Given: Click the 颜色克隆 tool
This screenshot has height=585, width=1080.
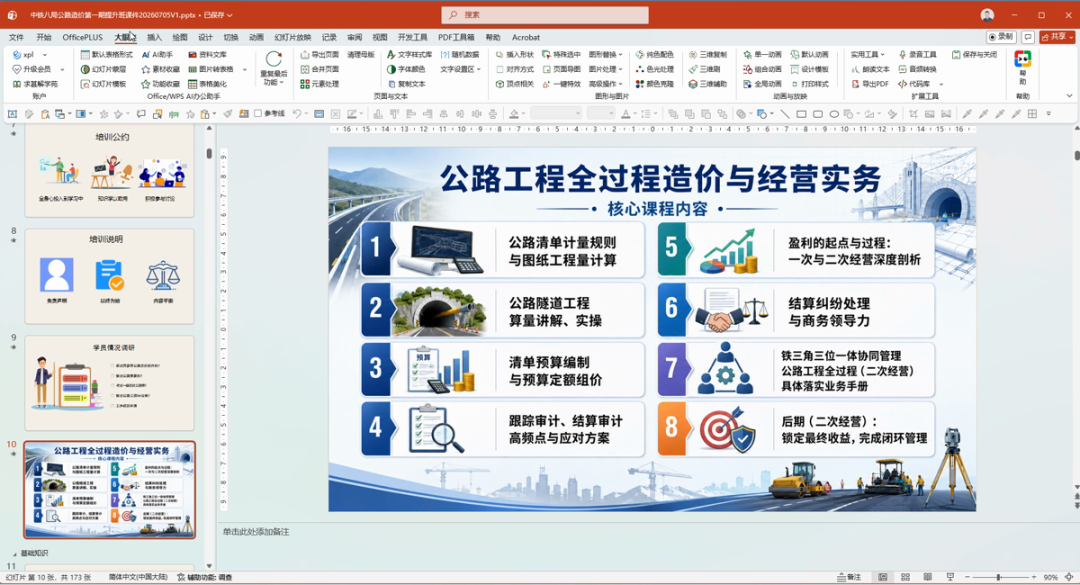Looking at the screenshot, I should tap(654, 84).
